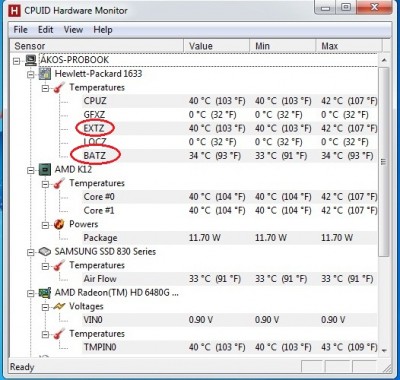
Task: Click the VIN0 value 0.90 V
Action: point(201,320)
